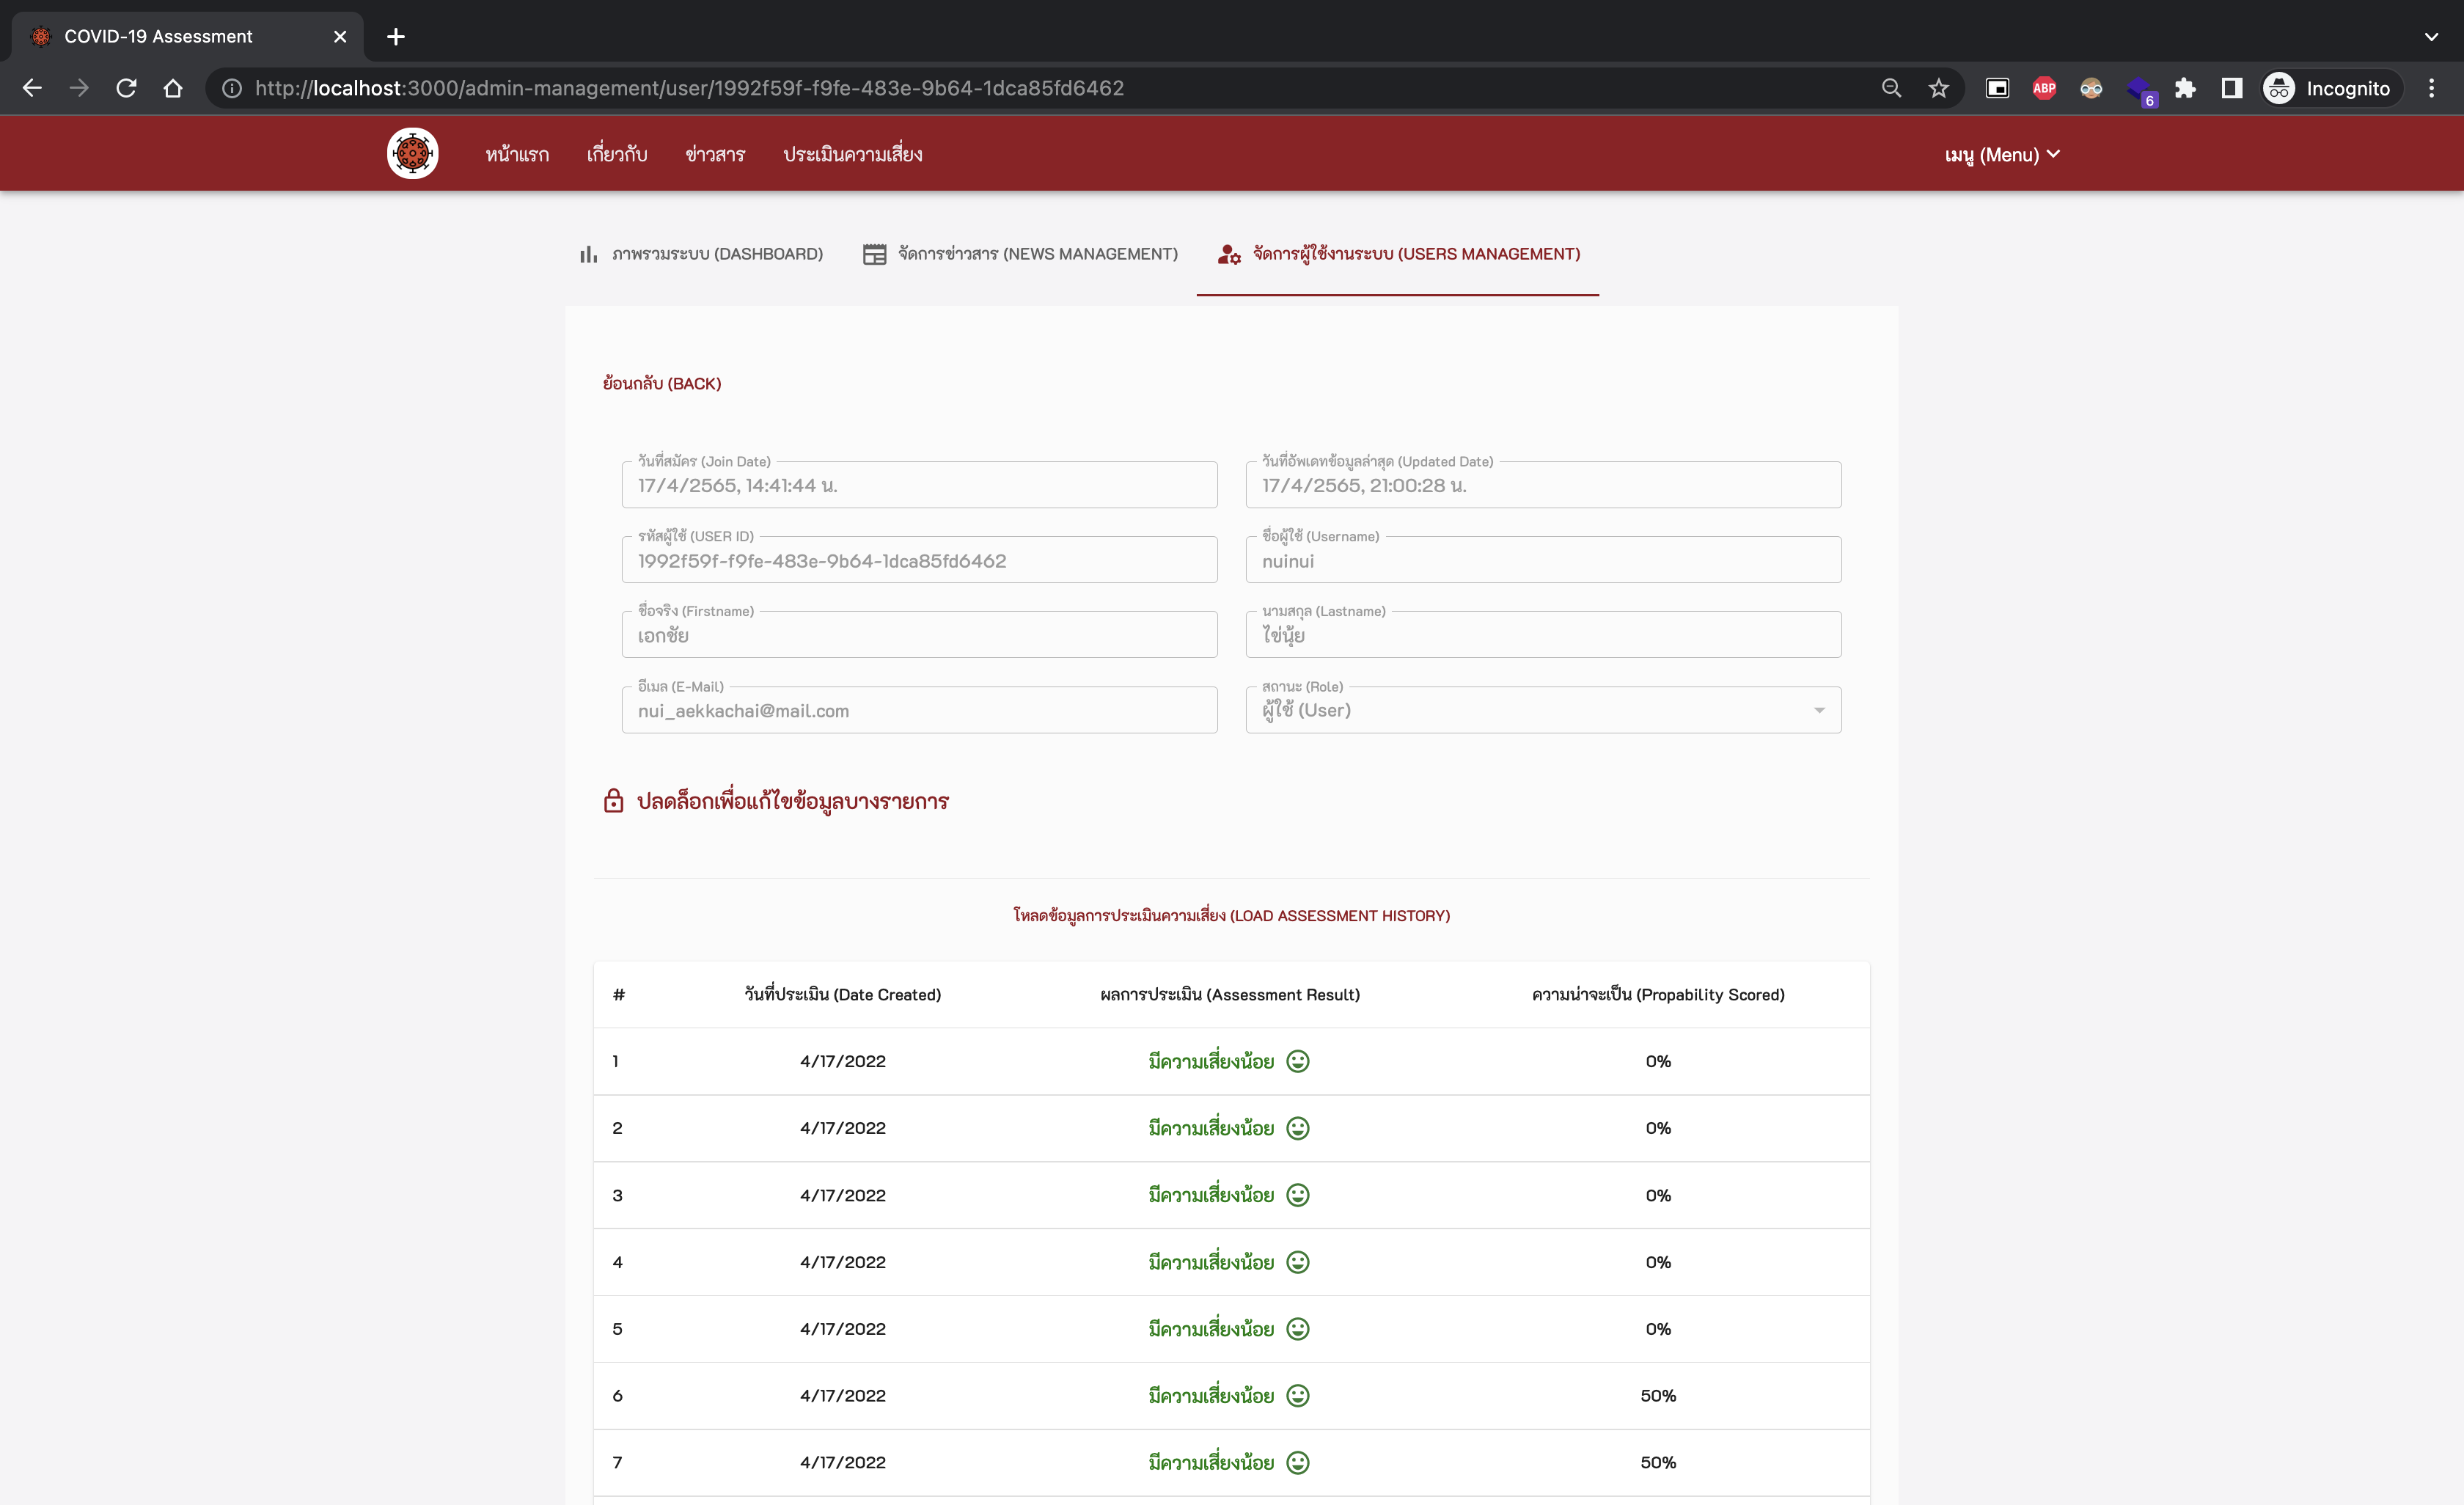2464x1505 pixels.
Task: Open the browser zoom magnifier icon
Action: (x=1891, y=88)
